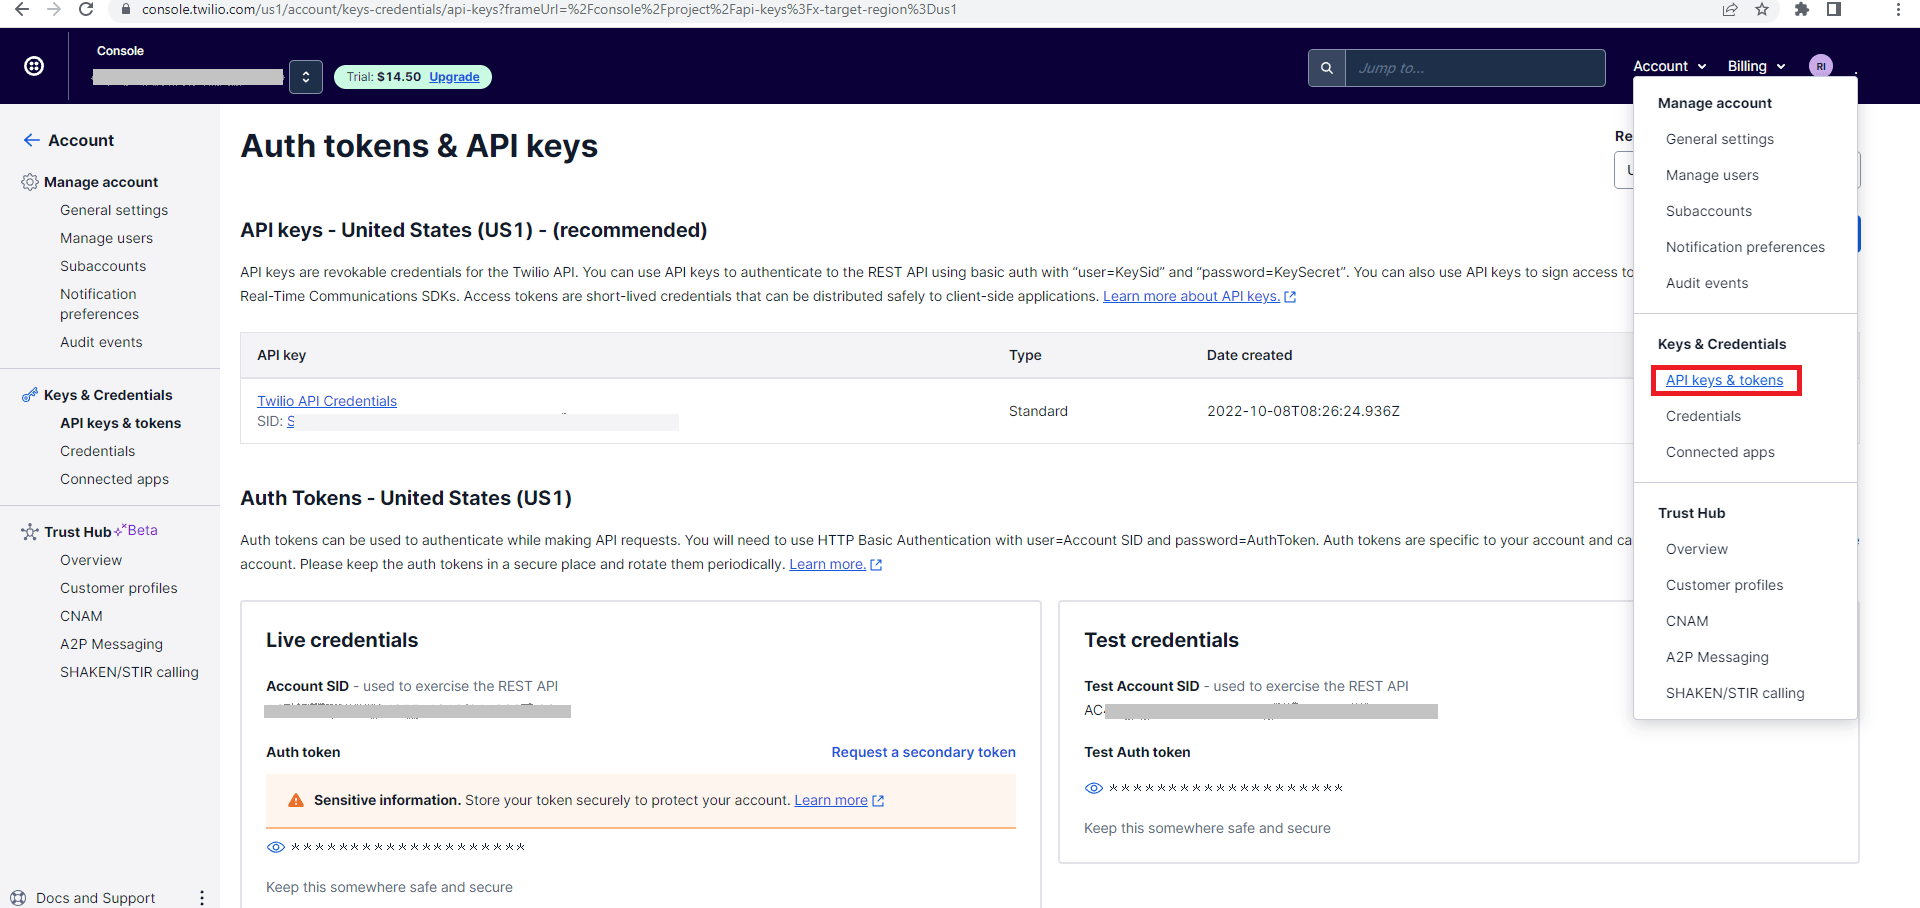1920x908 pixels.
Task: Click into the Jump to search field
Action: click(x=1475, y=68)
